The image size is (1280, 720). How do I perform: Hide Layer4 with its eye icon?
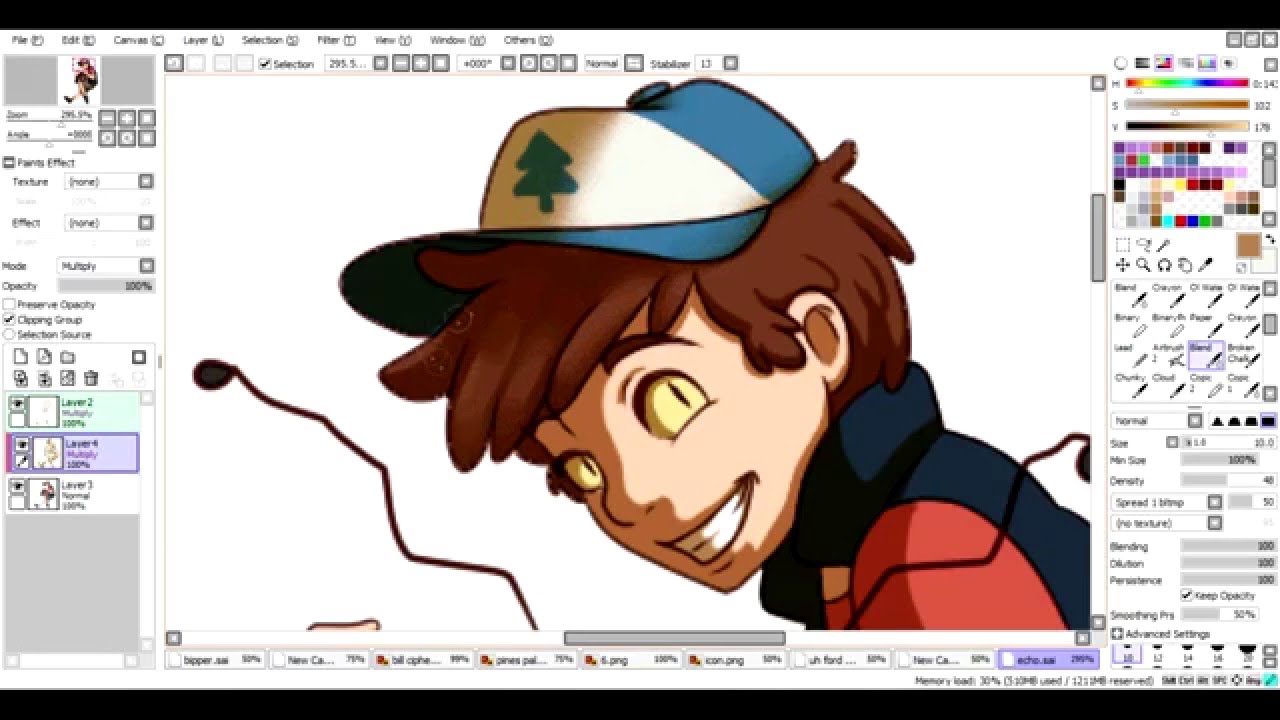coord(22,445)
